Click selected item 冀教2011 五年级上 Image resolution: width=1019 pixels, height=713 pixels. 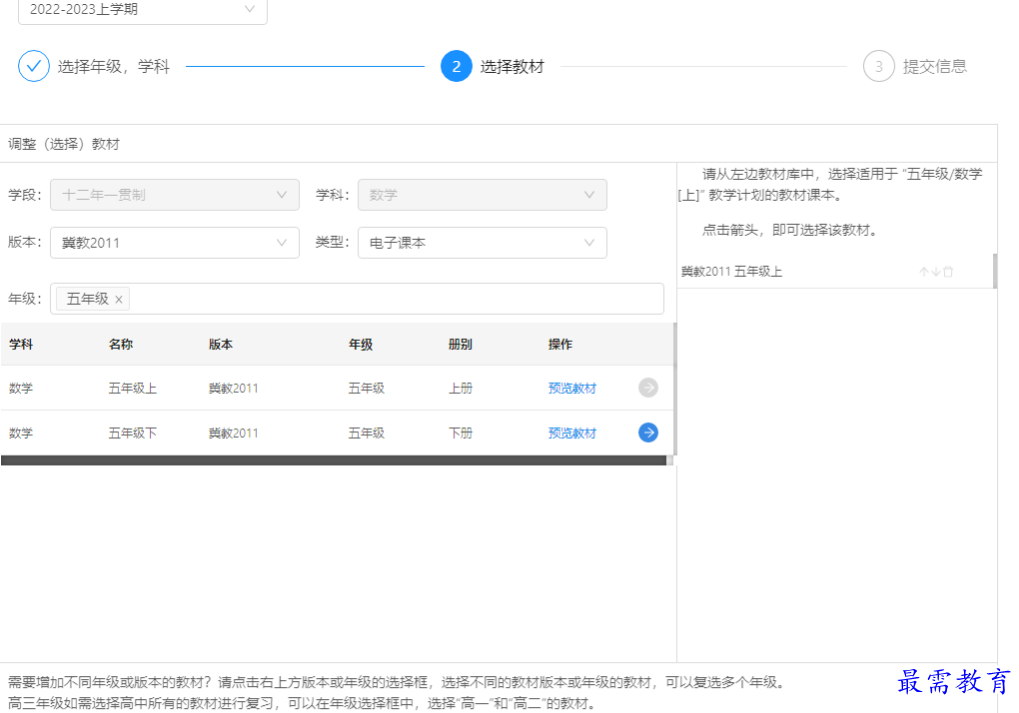732,272
